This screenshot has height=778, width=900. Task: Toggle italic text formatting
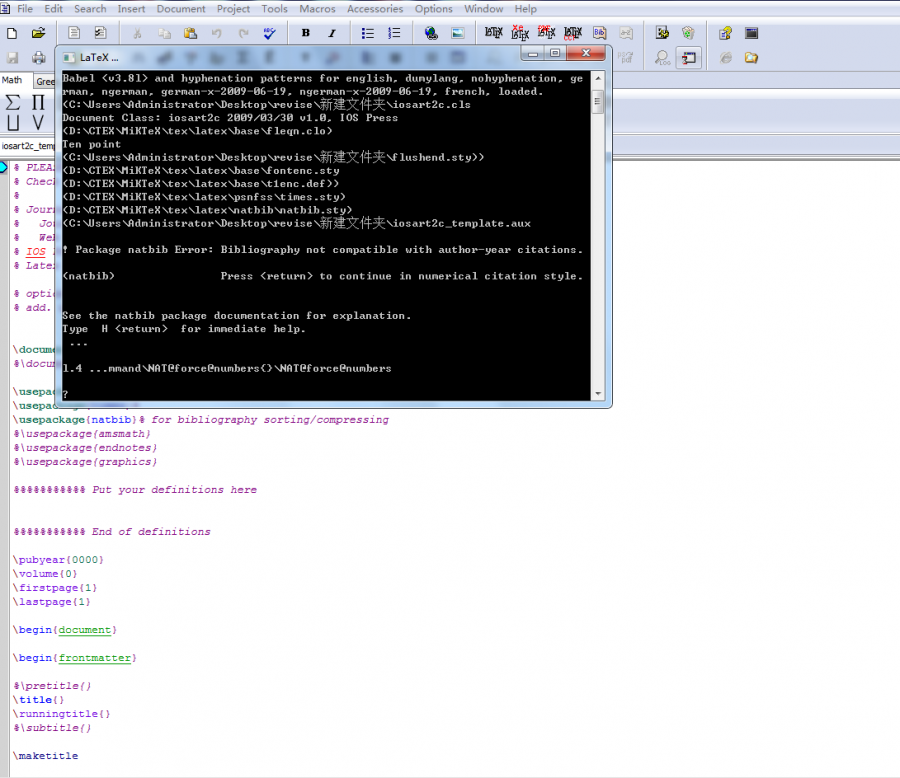(x=332, y=33)
